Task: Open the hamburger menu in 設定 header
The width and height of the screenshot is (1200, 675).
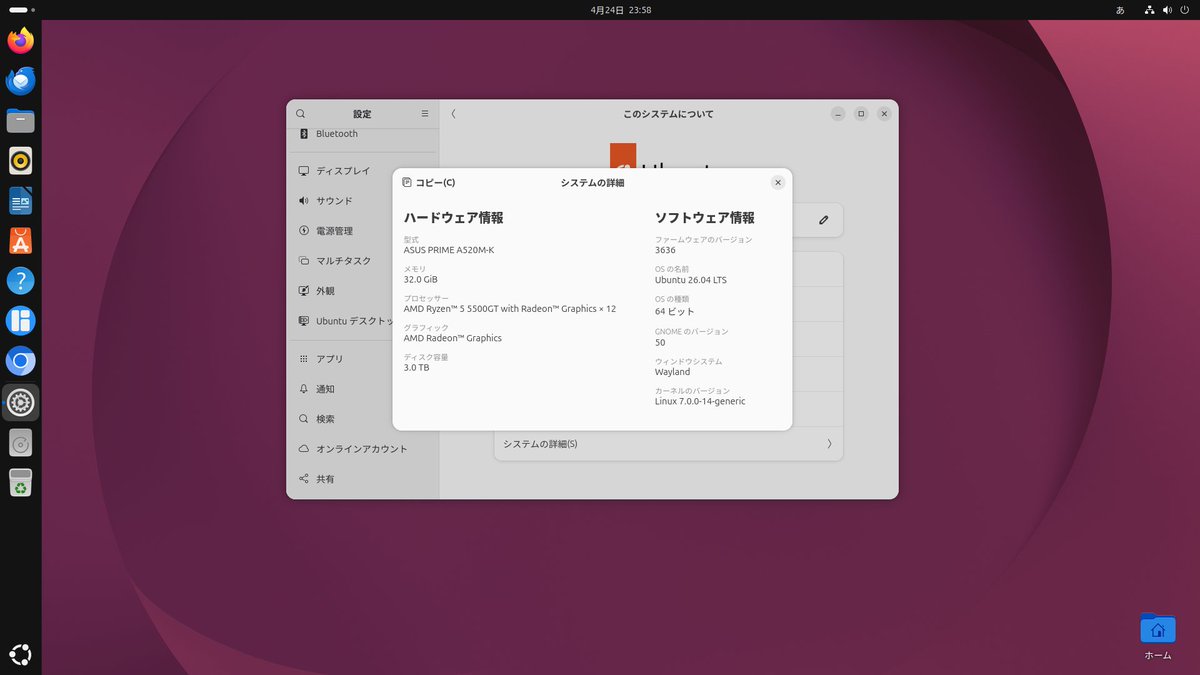Action: [425, 114]
